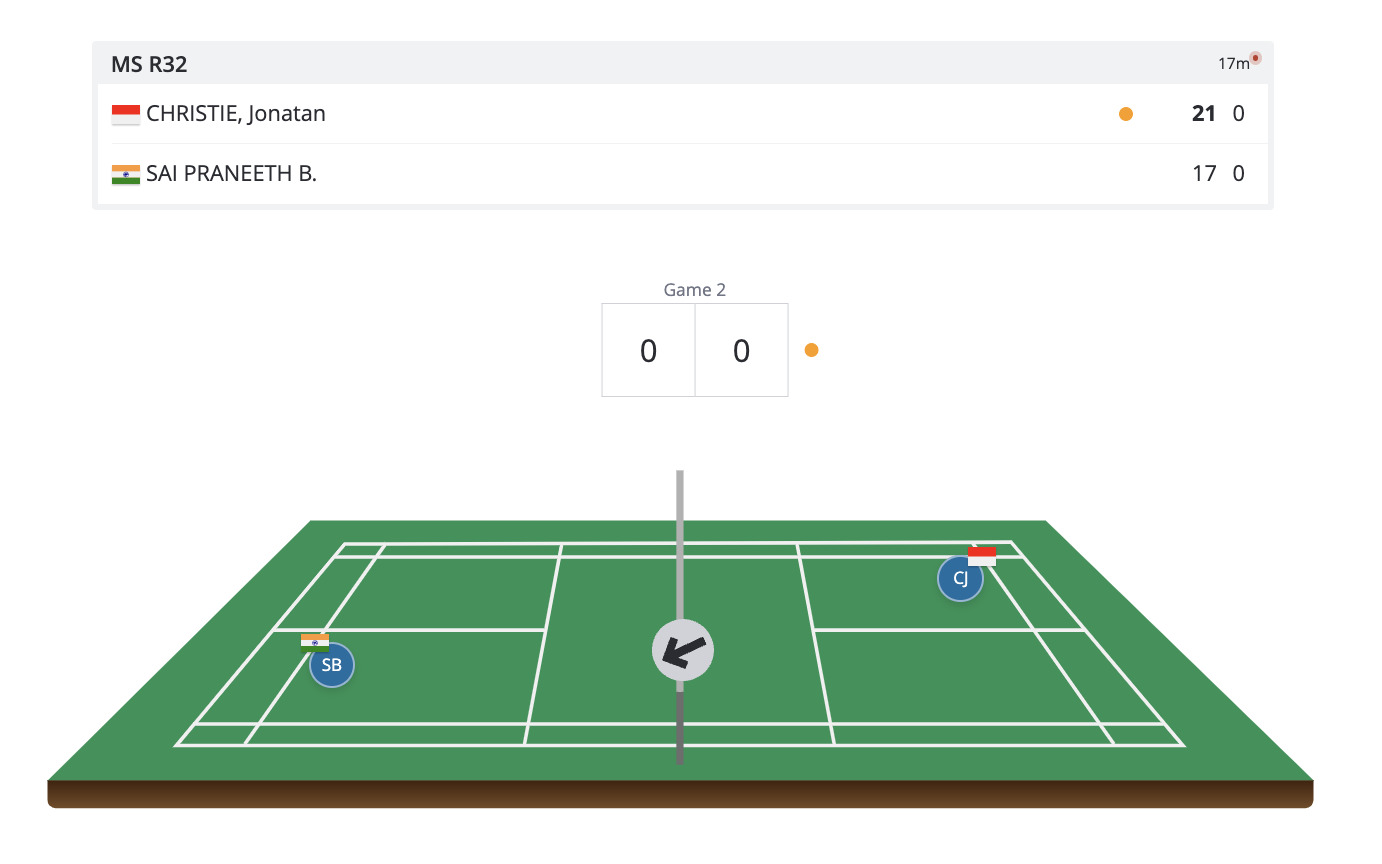Click Sai Praneeth's first game score of 17
This screenshot has width=1382, height=864.
[1204, 174]
